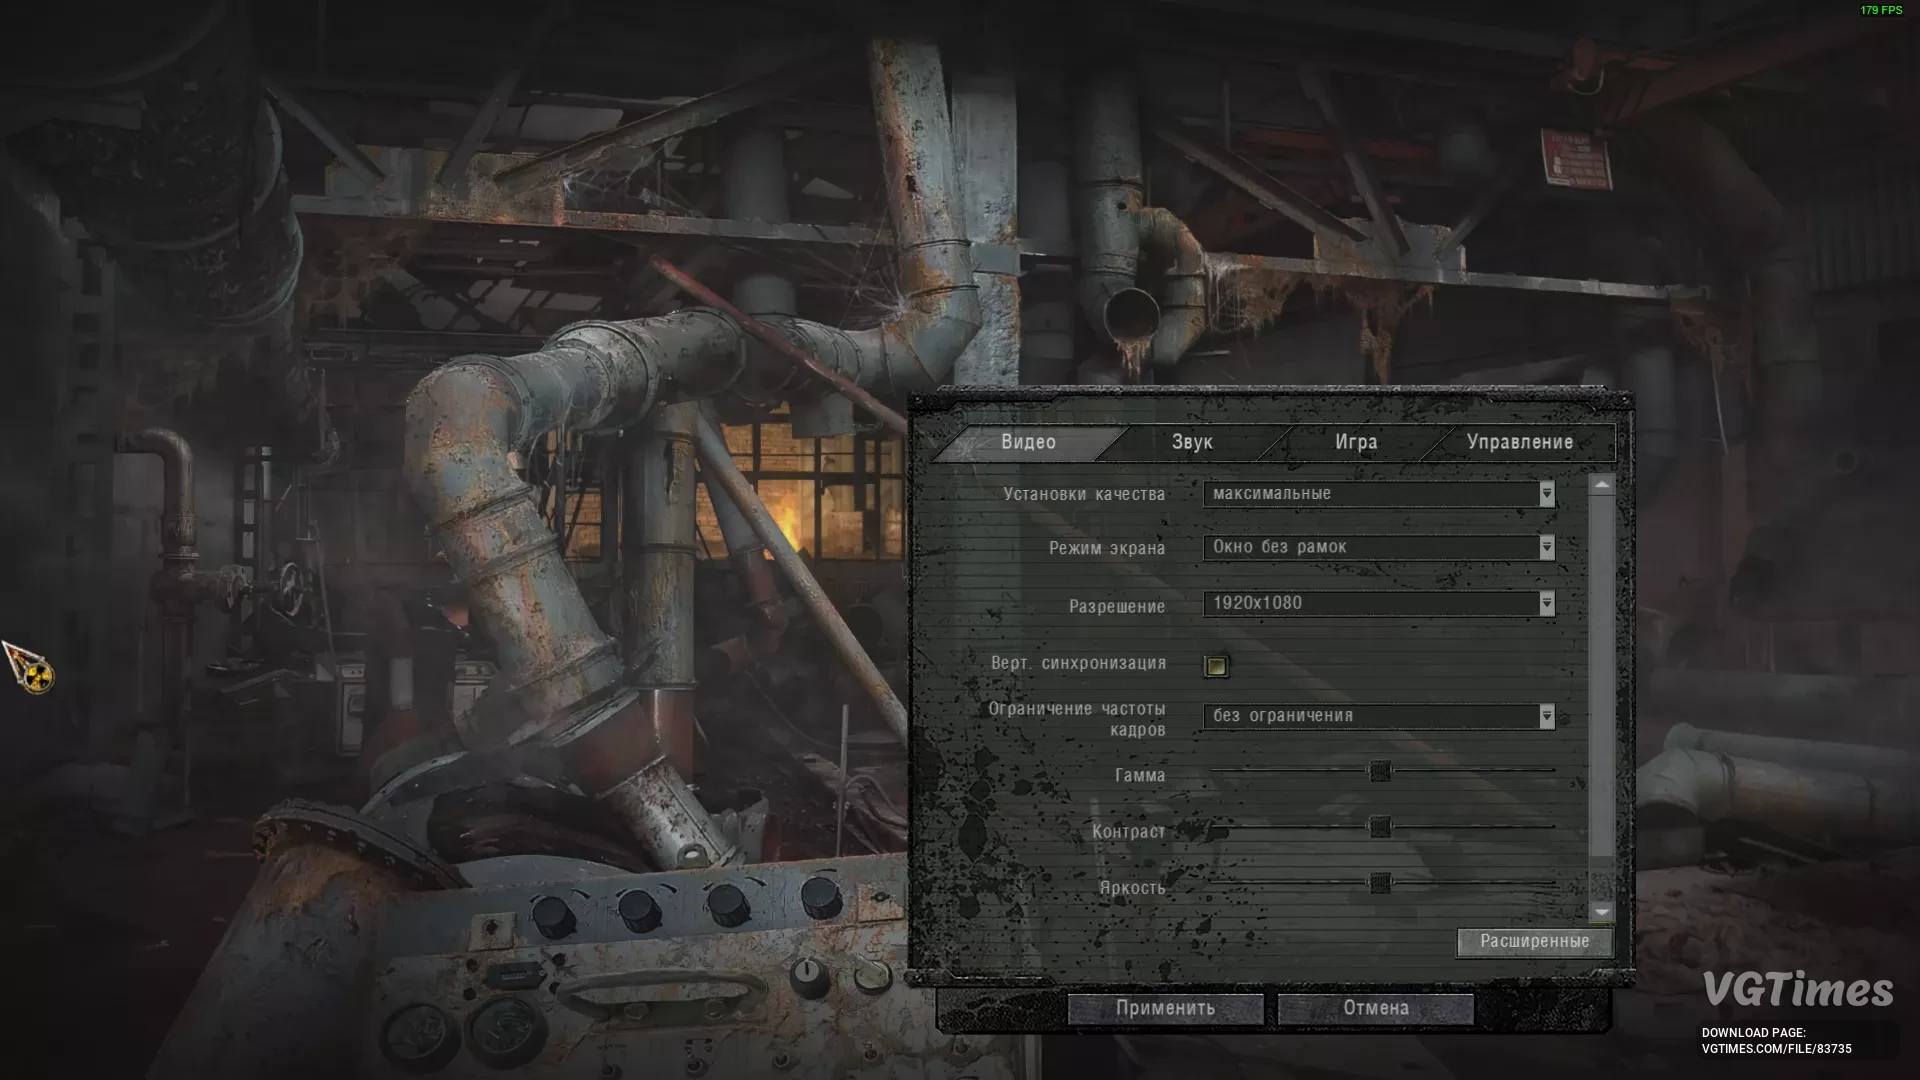Click the Разрешение label
This screenshot has height=1080, width=1920.
pos(1117,606)
